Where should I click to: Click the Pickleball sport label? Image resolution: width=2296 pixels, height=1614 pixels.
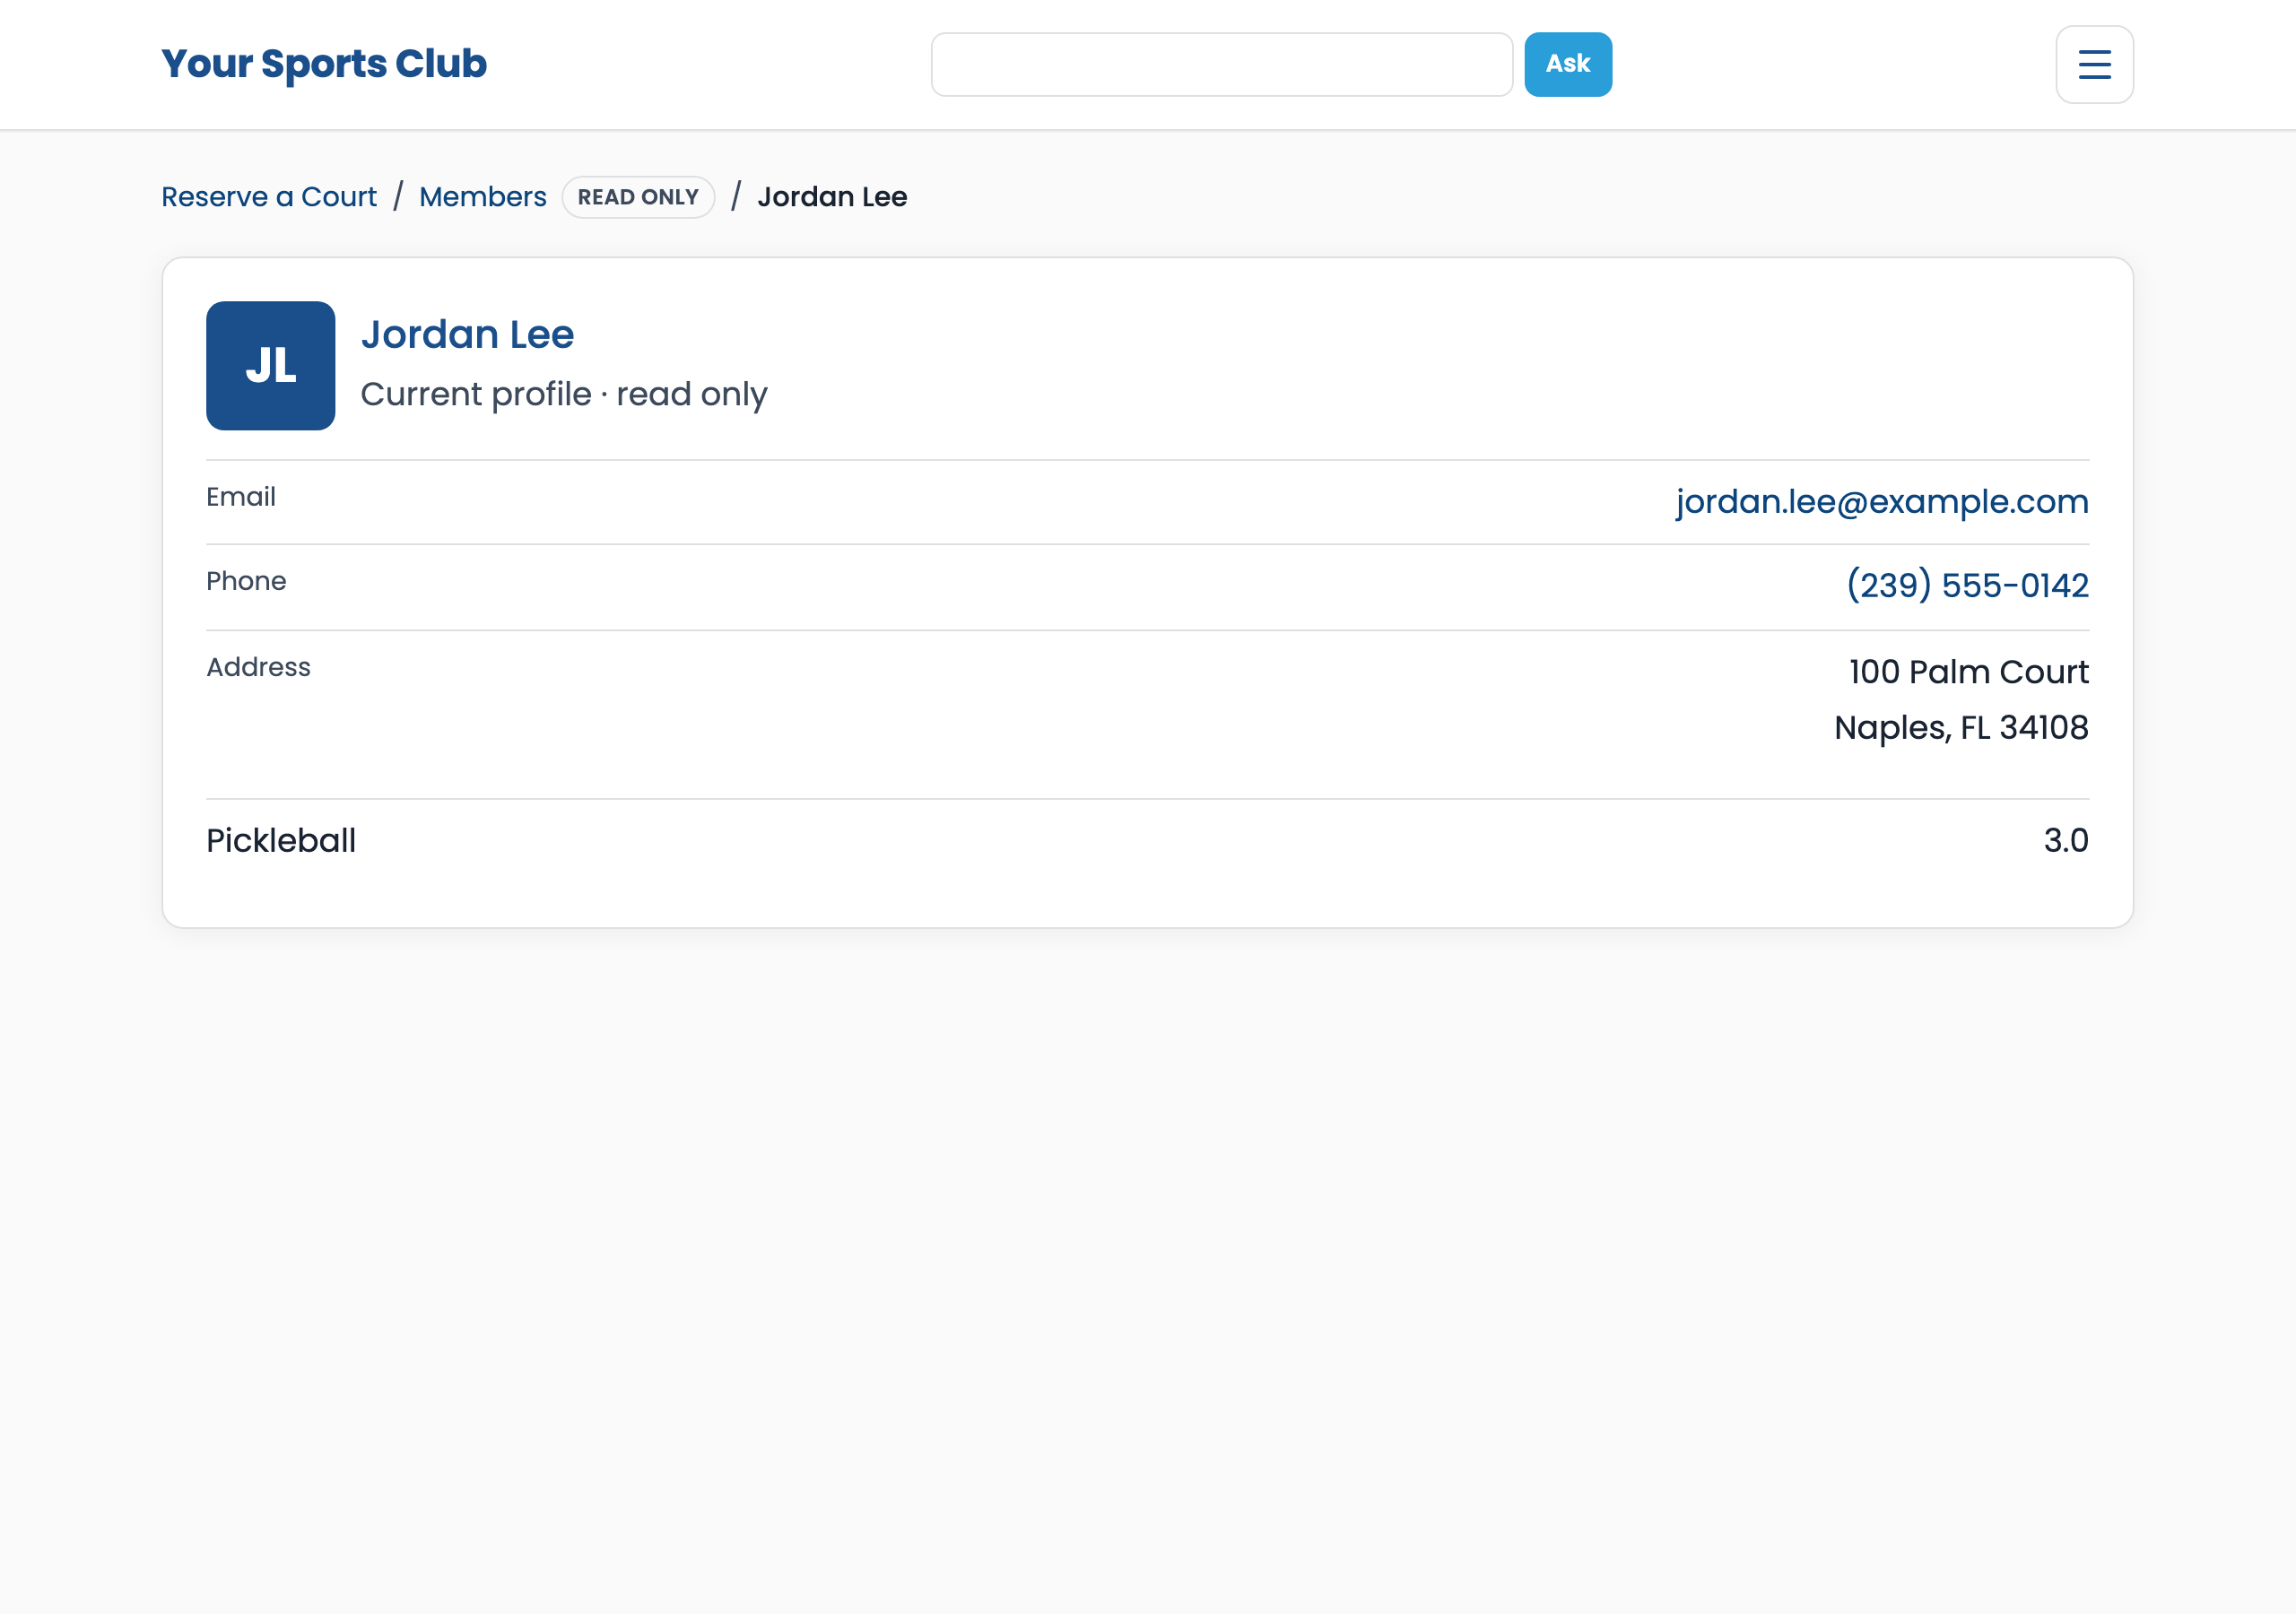click(281, 841)
